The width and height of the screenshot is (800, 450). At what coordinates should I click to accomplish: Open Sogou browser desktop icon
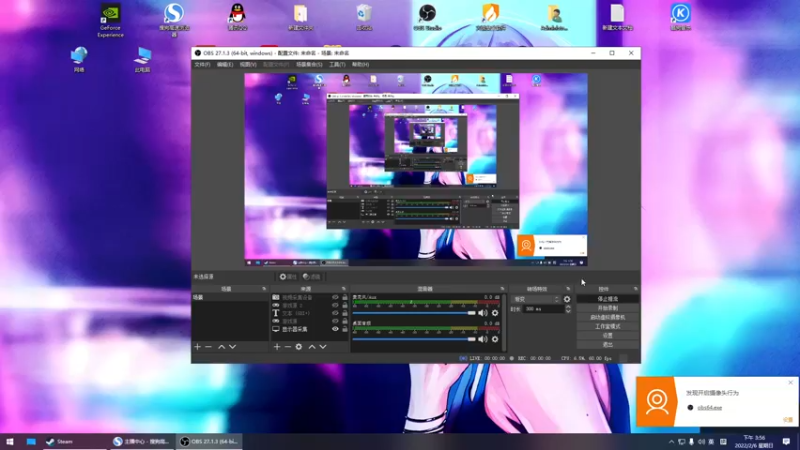174,20
